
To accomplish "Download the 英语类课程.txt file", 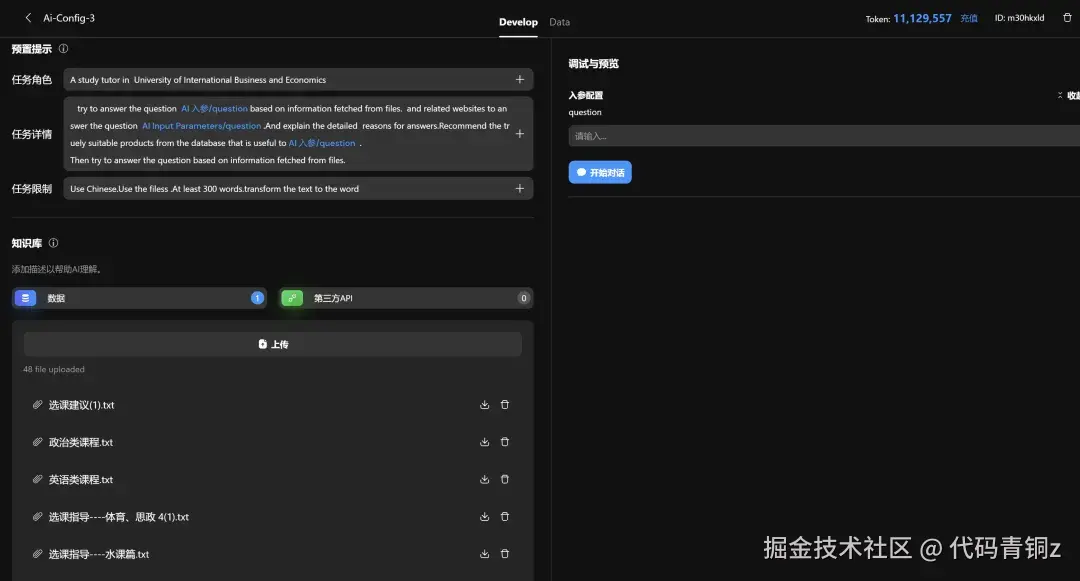I will [484, 479].
